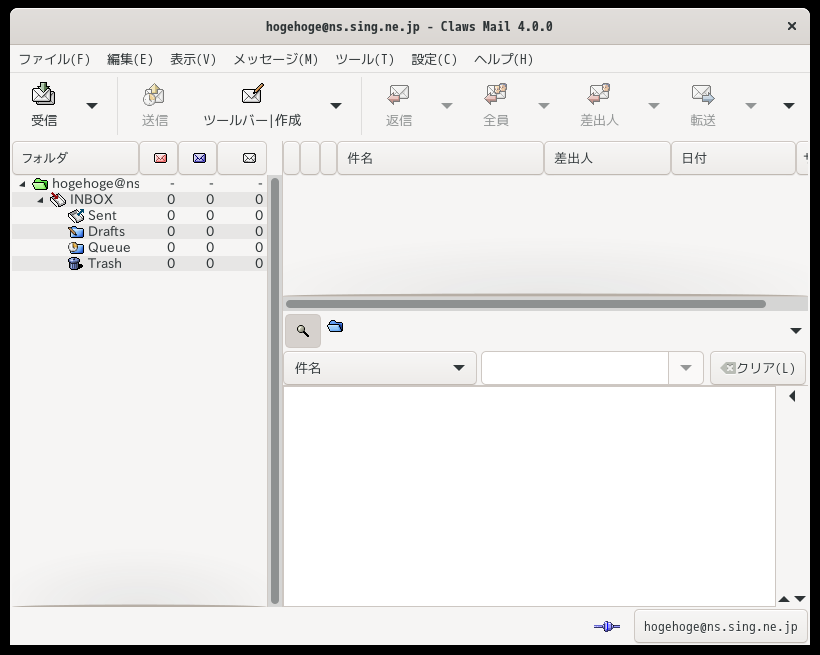
Task: Toggle the quick search magnifier button
Action: [303, 331]
